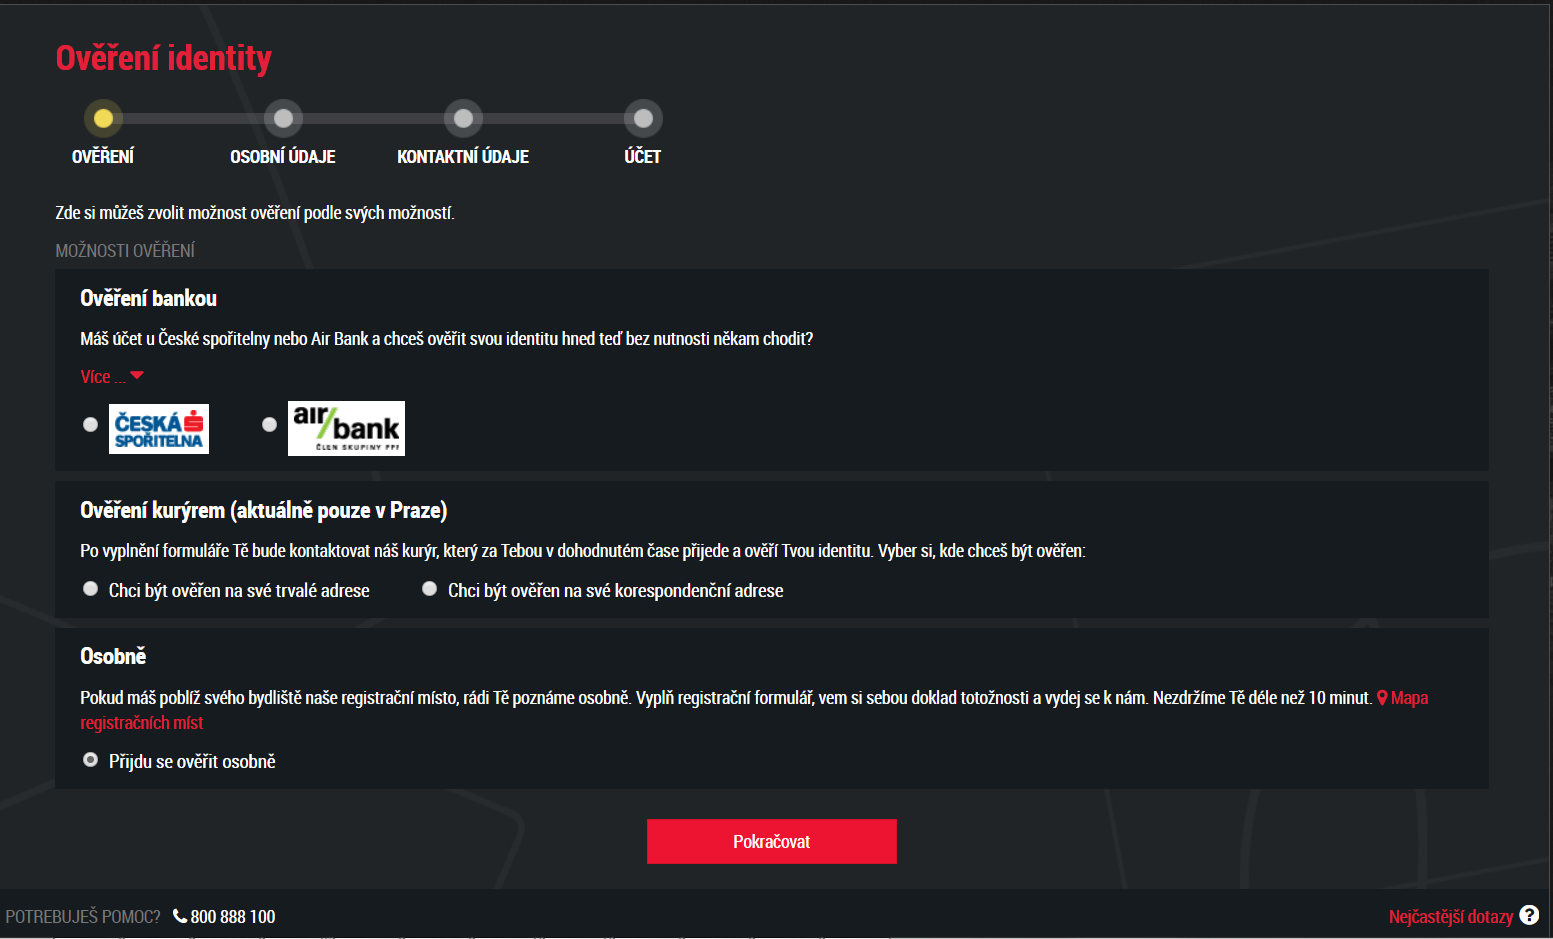Click the help question mark icon
This screenshot has height=939, width=1553.
point(1529,915)
